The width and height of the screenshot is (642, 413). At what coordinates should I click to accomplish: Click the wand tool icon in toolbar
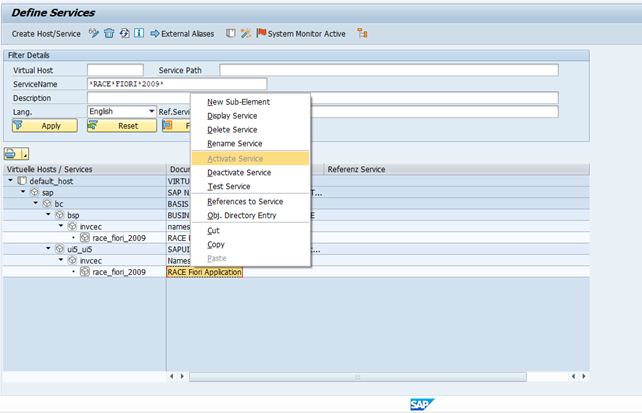tap(246, 33)
